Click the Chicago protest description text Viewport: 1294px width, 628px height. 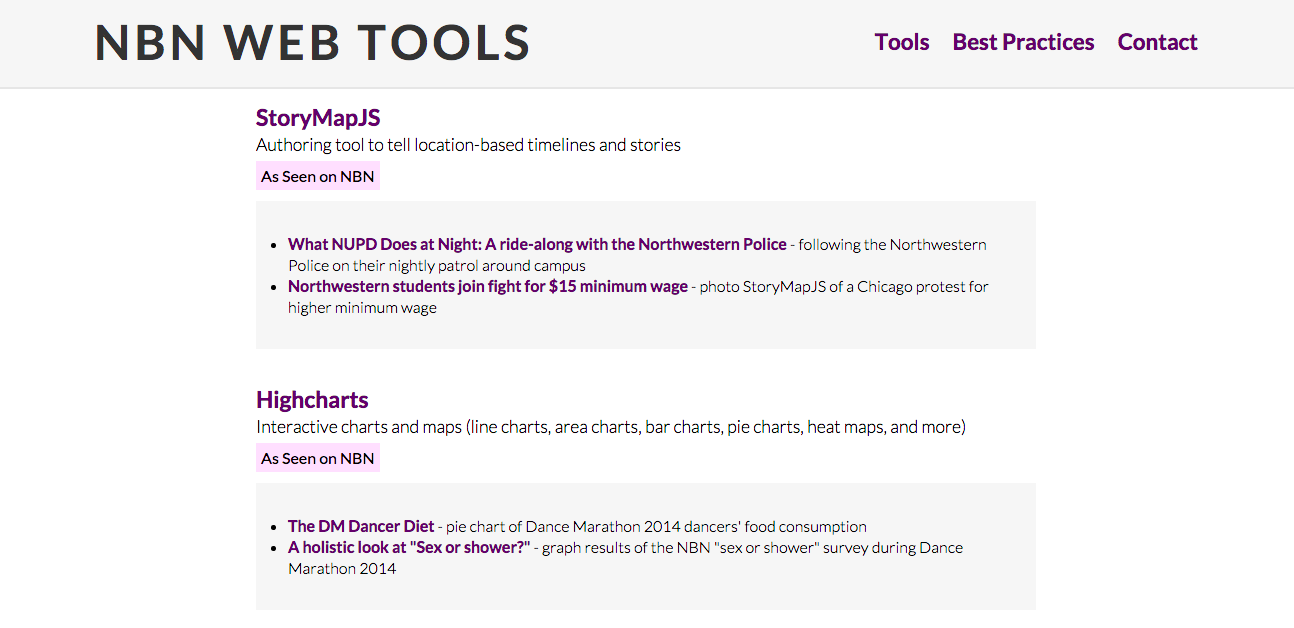point(638,297)
